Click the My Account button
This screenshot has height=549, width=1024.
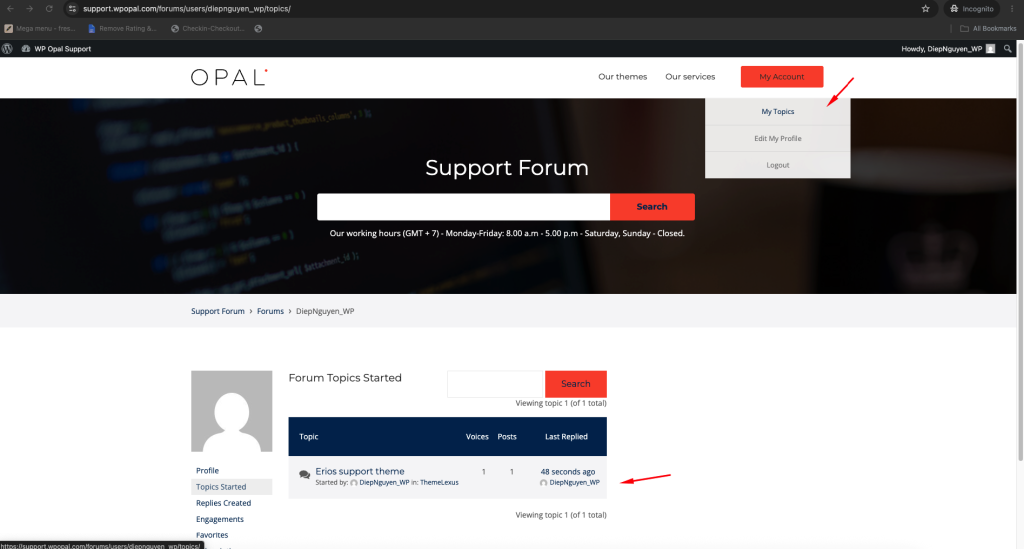(782, 77)
